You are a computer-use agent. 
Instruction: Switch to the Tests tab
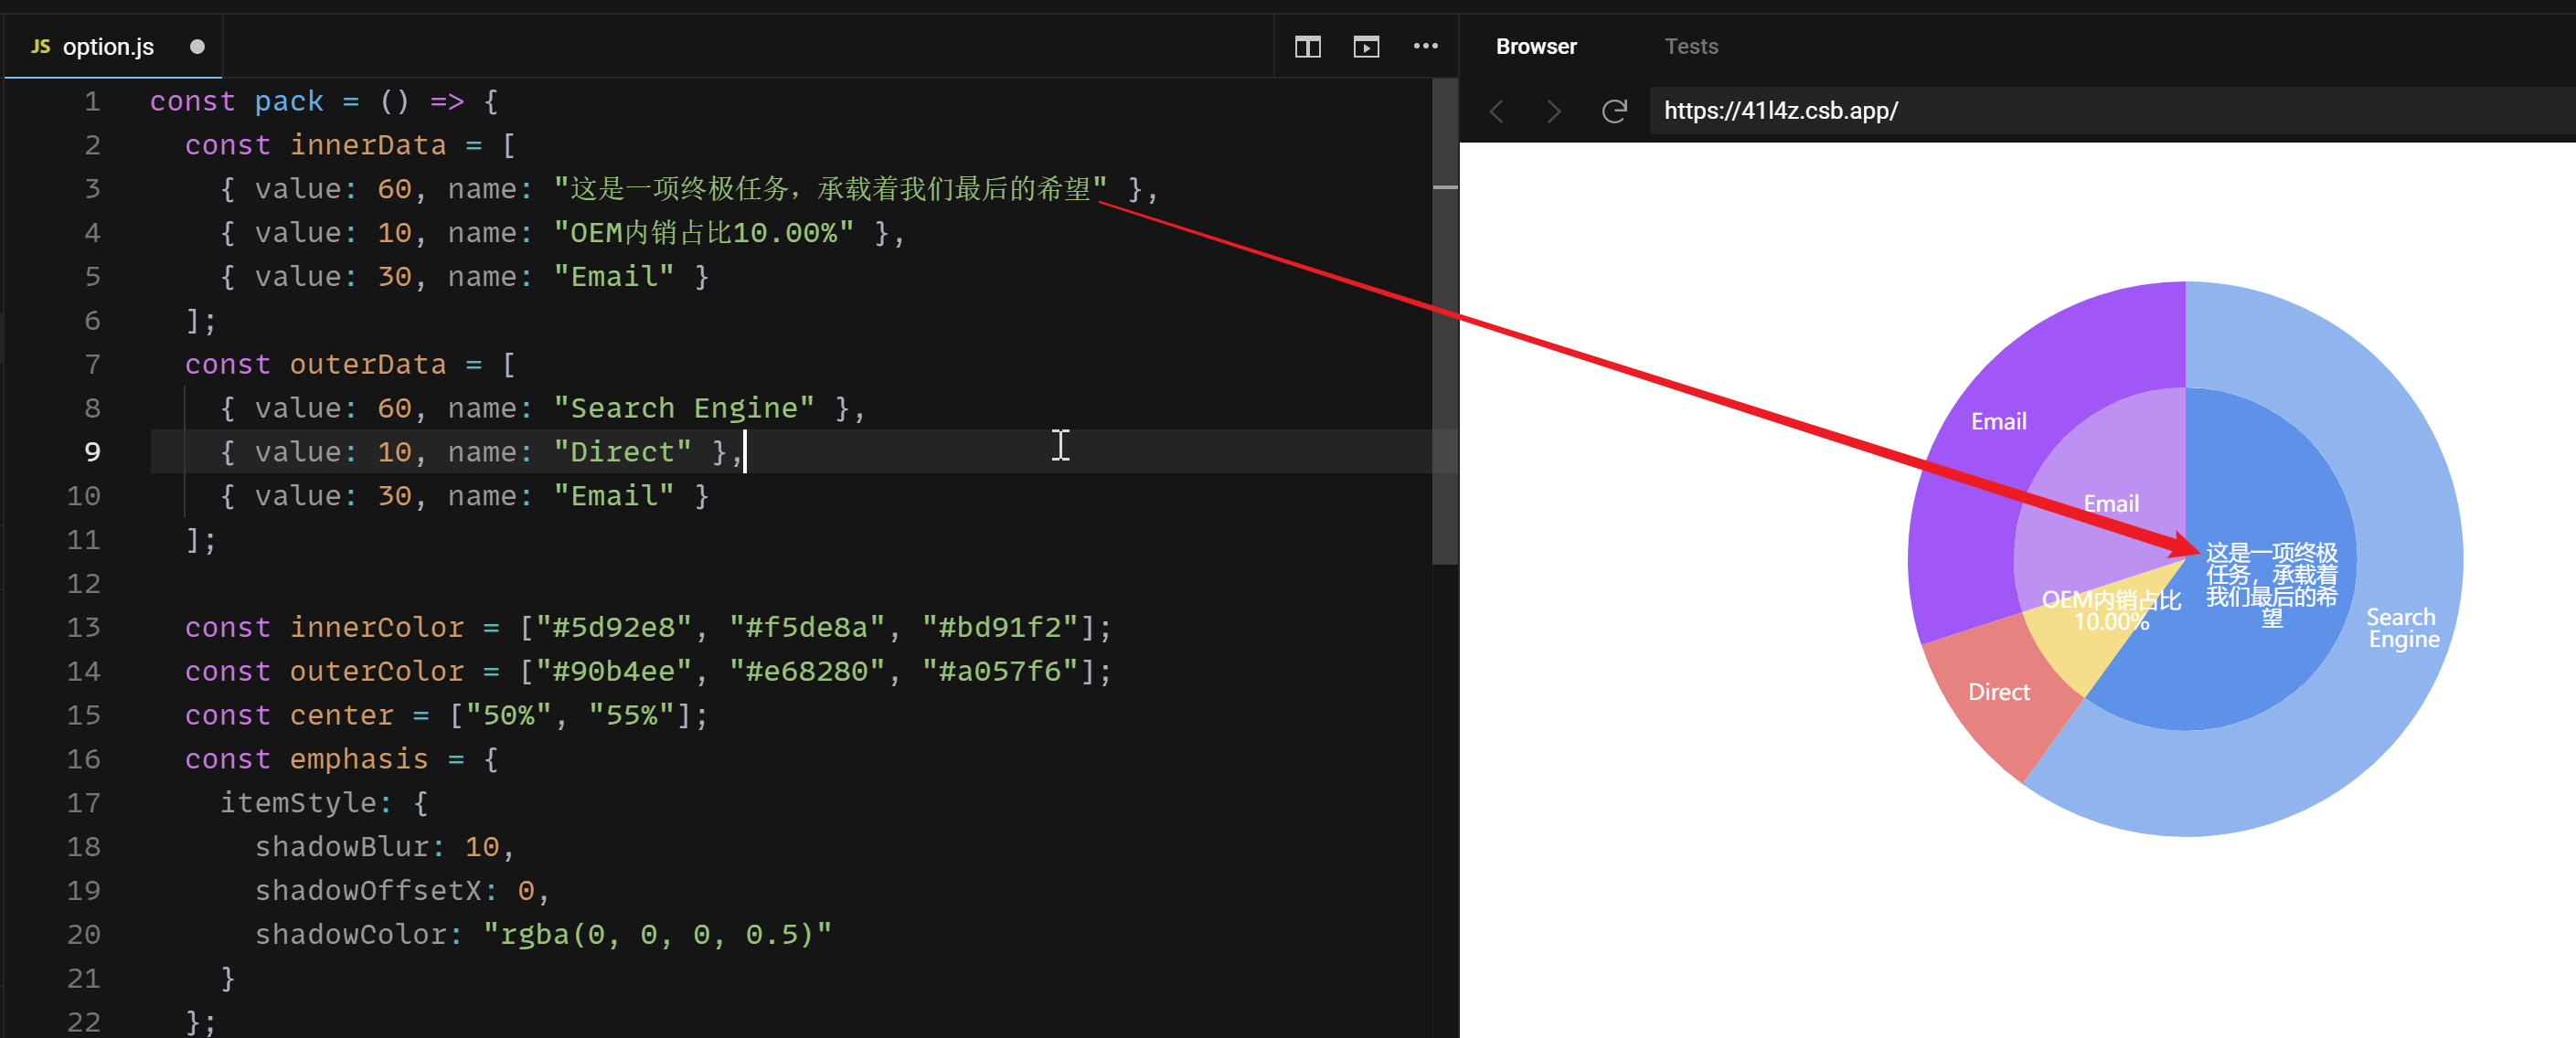[x=1690, y=47]
